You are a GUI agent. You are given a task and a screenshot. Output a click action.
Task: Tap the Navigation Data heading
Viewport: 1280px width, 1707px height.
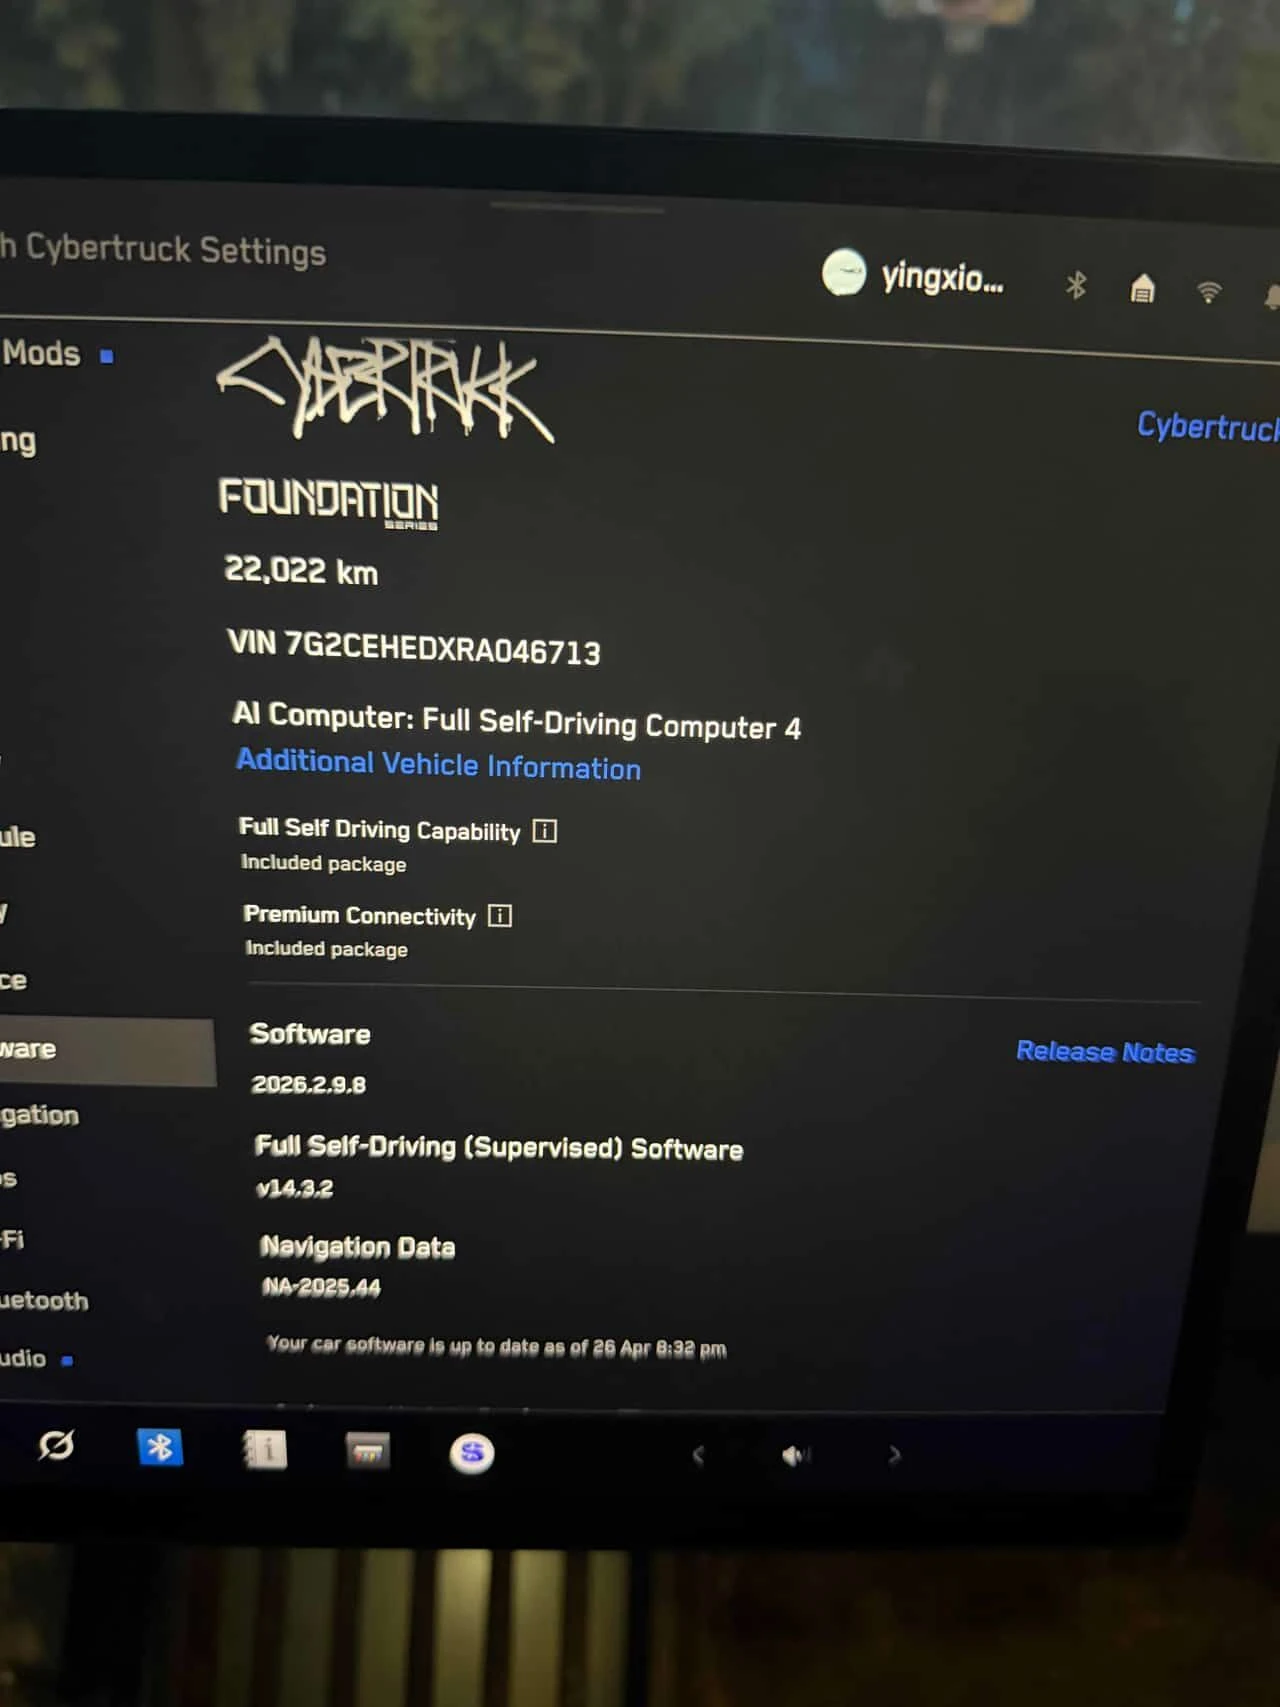click(x=358, y=1247)
